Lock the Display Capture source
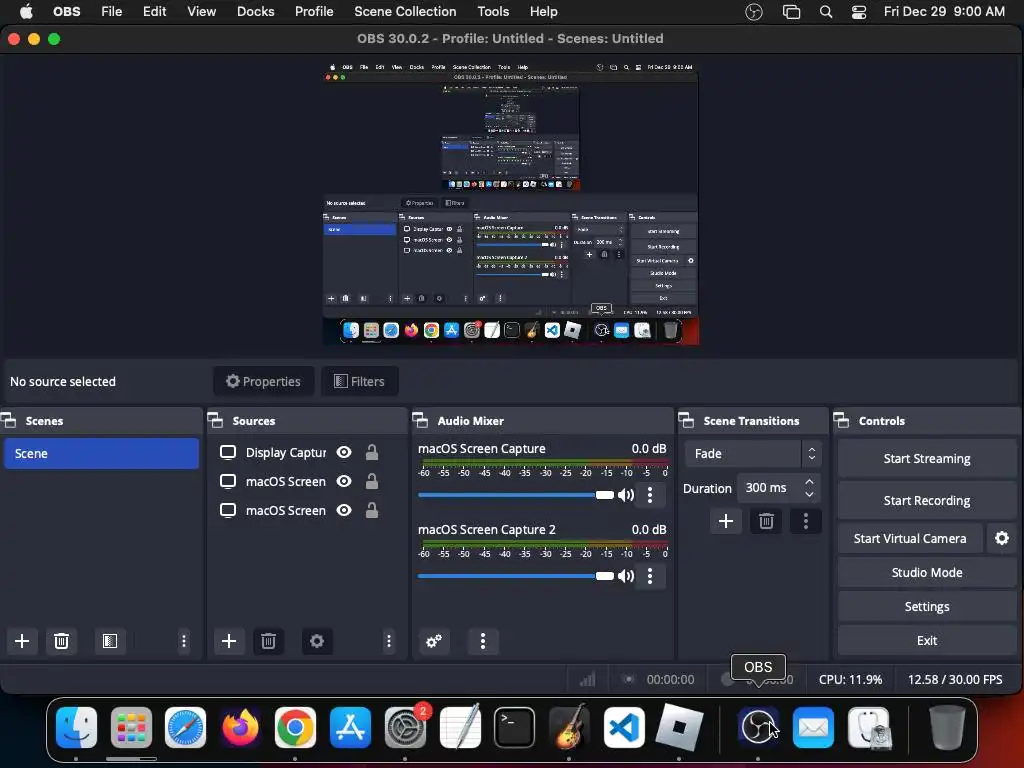Screen dimensions: 1024x768 [372, 452]
